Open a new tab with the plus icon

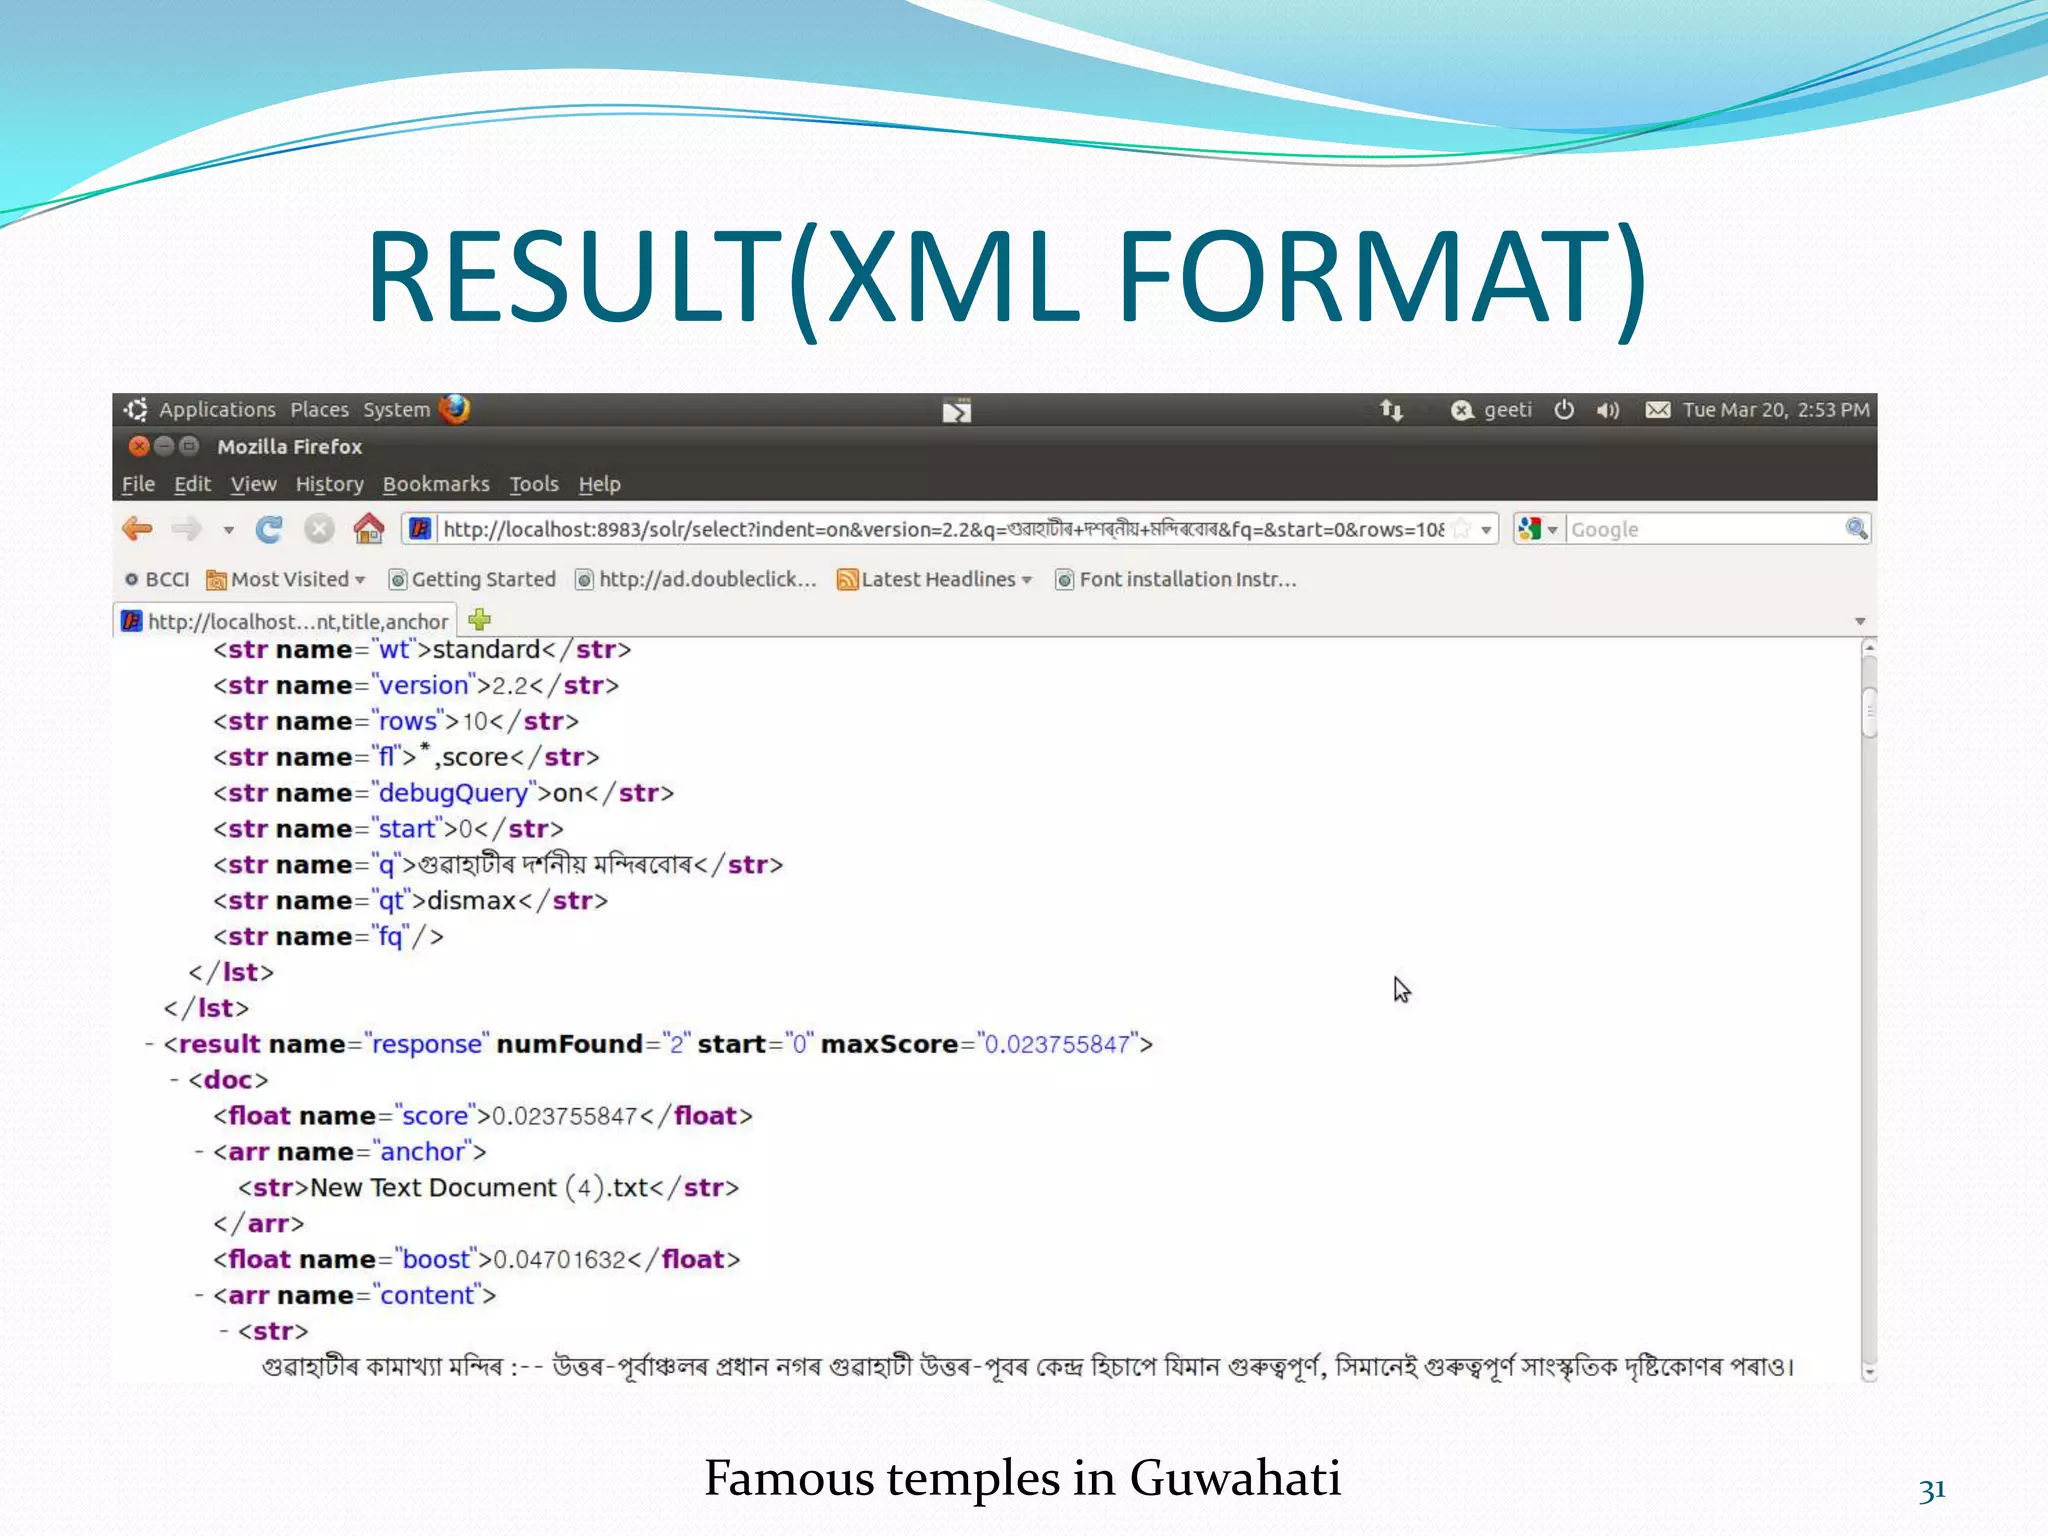pyautogui.click(x=480, y=620)
